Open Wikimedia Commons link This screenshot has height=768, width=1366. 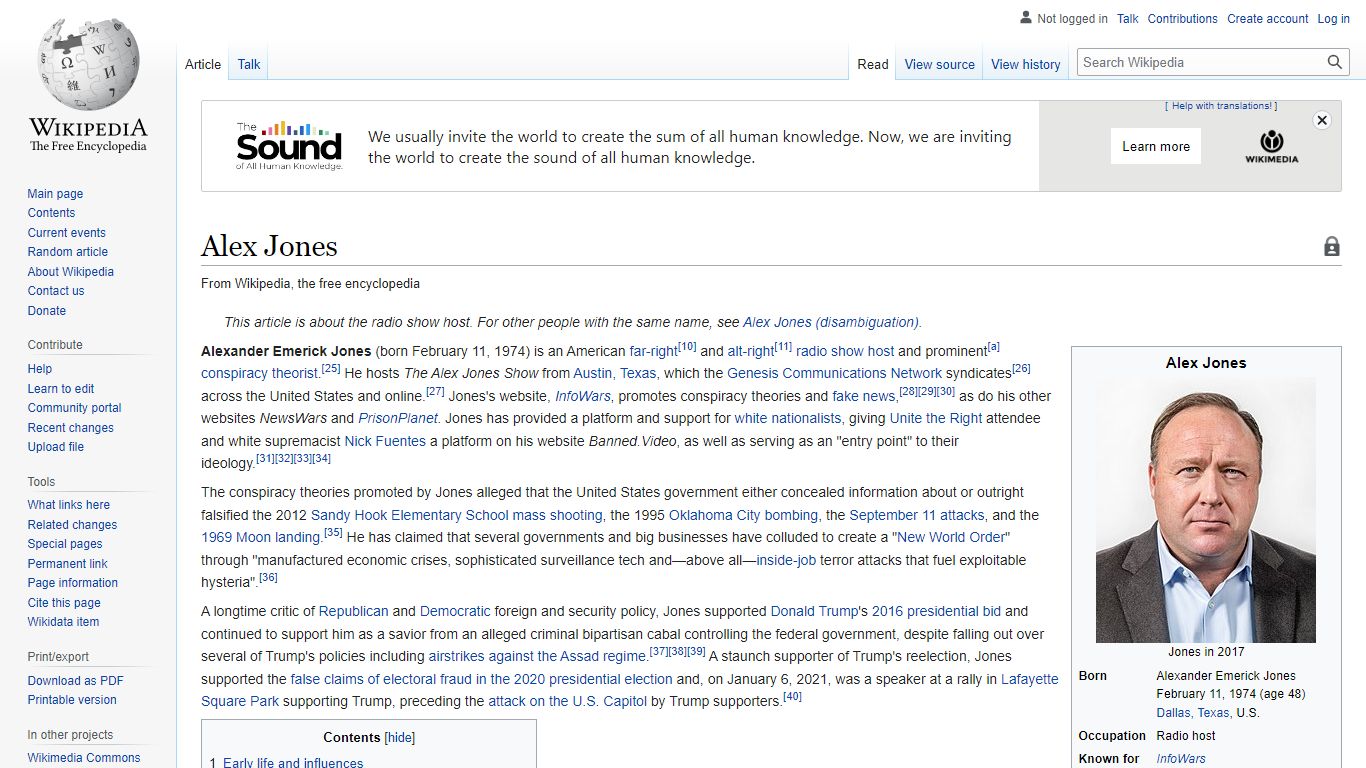click(x=84, y=758)
